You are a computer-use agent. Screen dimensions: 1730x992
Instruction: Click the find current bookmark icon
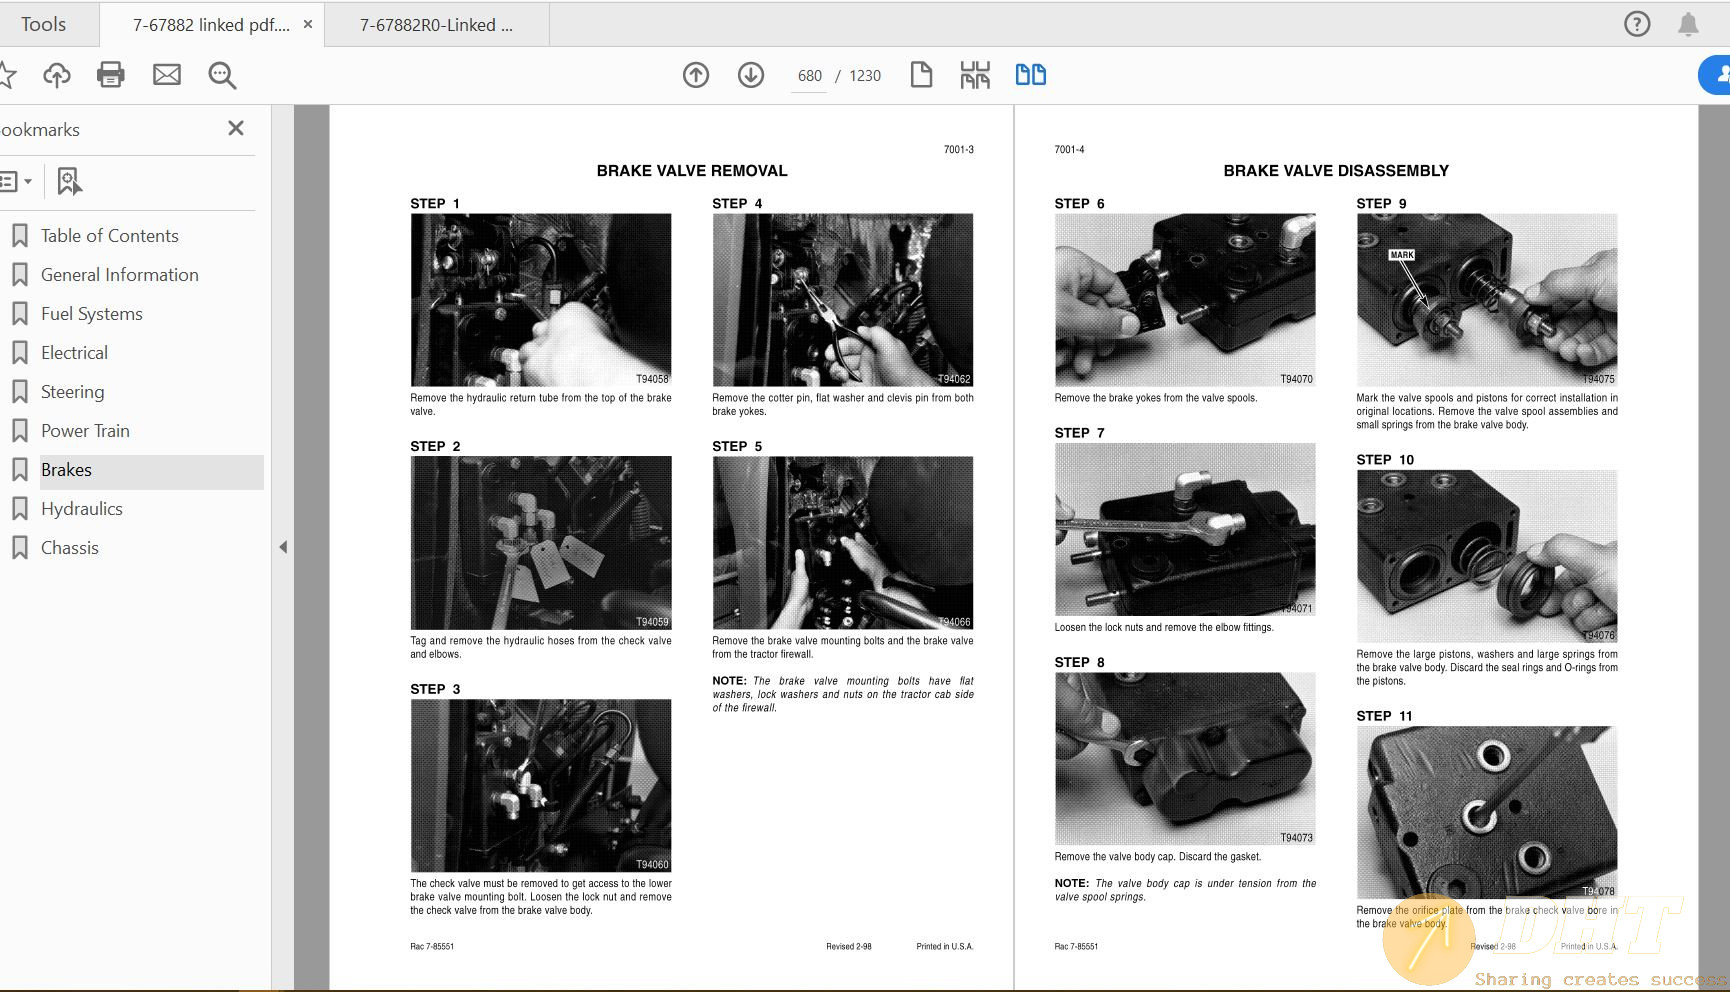coord(69,181)
